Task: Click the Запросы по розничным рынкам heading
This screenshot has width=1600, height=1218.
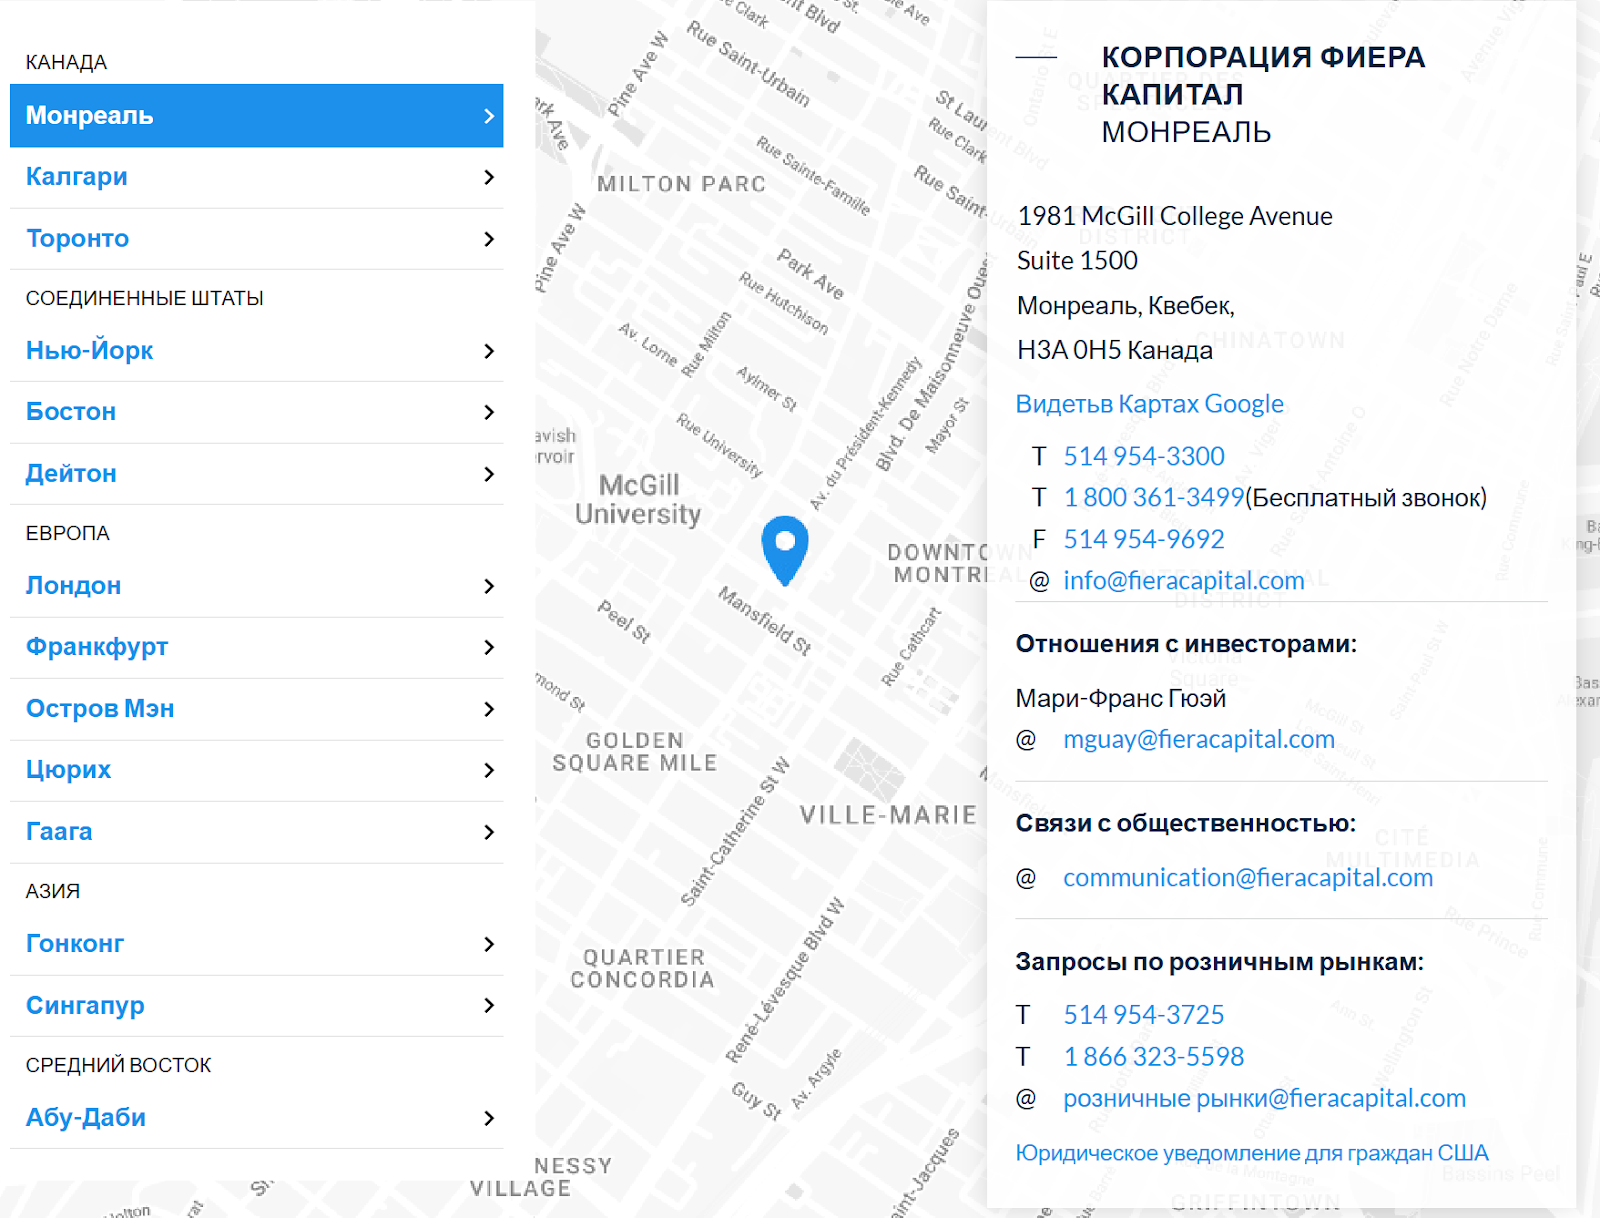Action: [x=1219, y=962]
